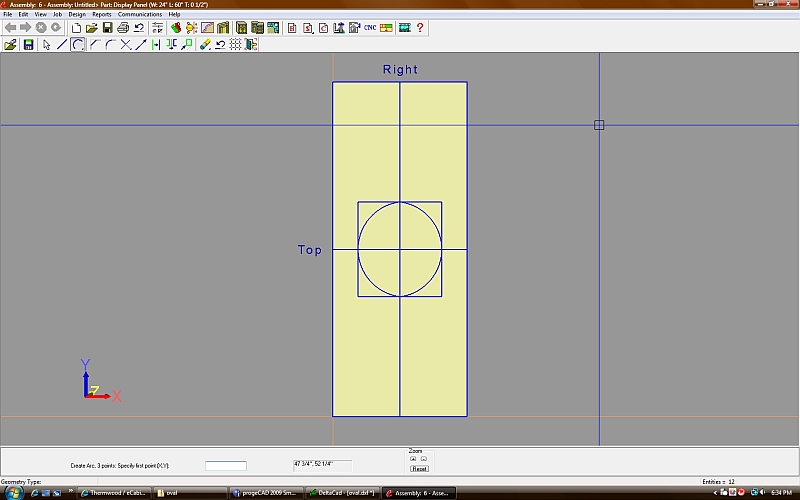Open the File menu
The image size is (800, 500).
point(8,15)
